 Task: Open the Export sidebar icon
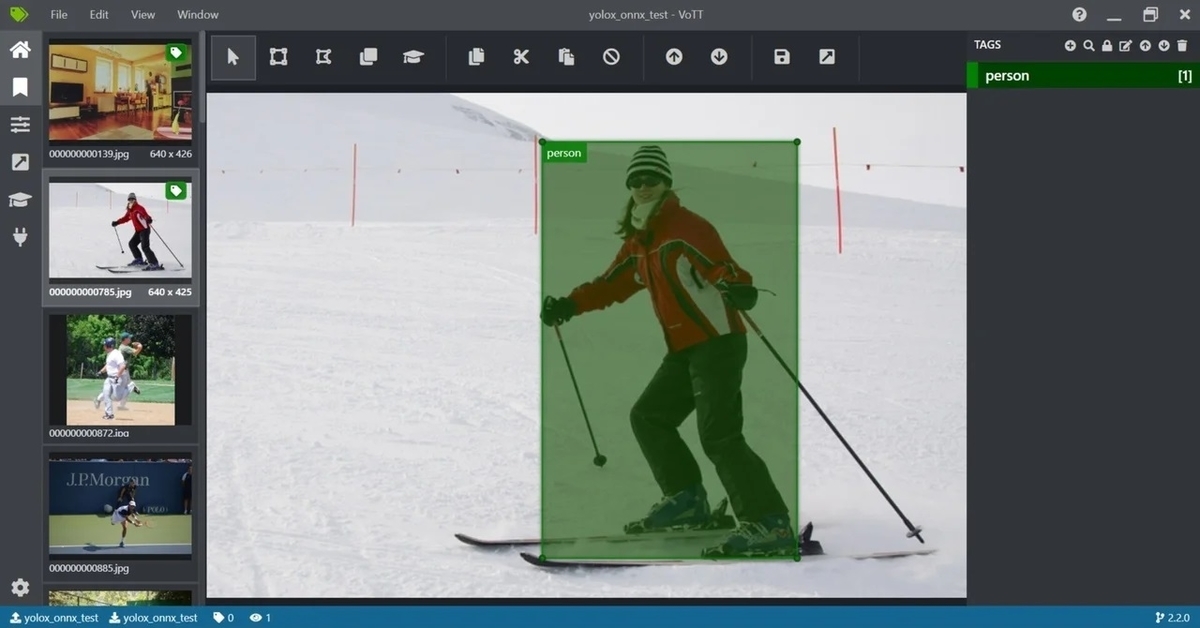tap(20, 162)
